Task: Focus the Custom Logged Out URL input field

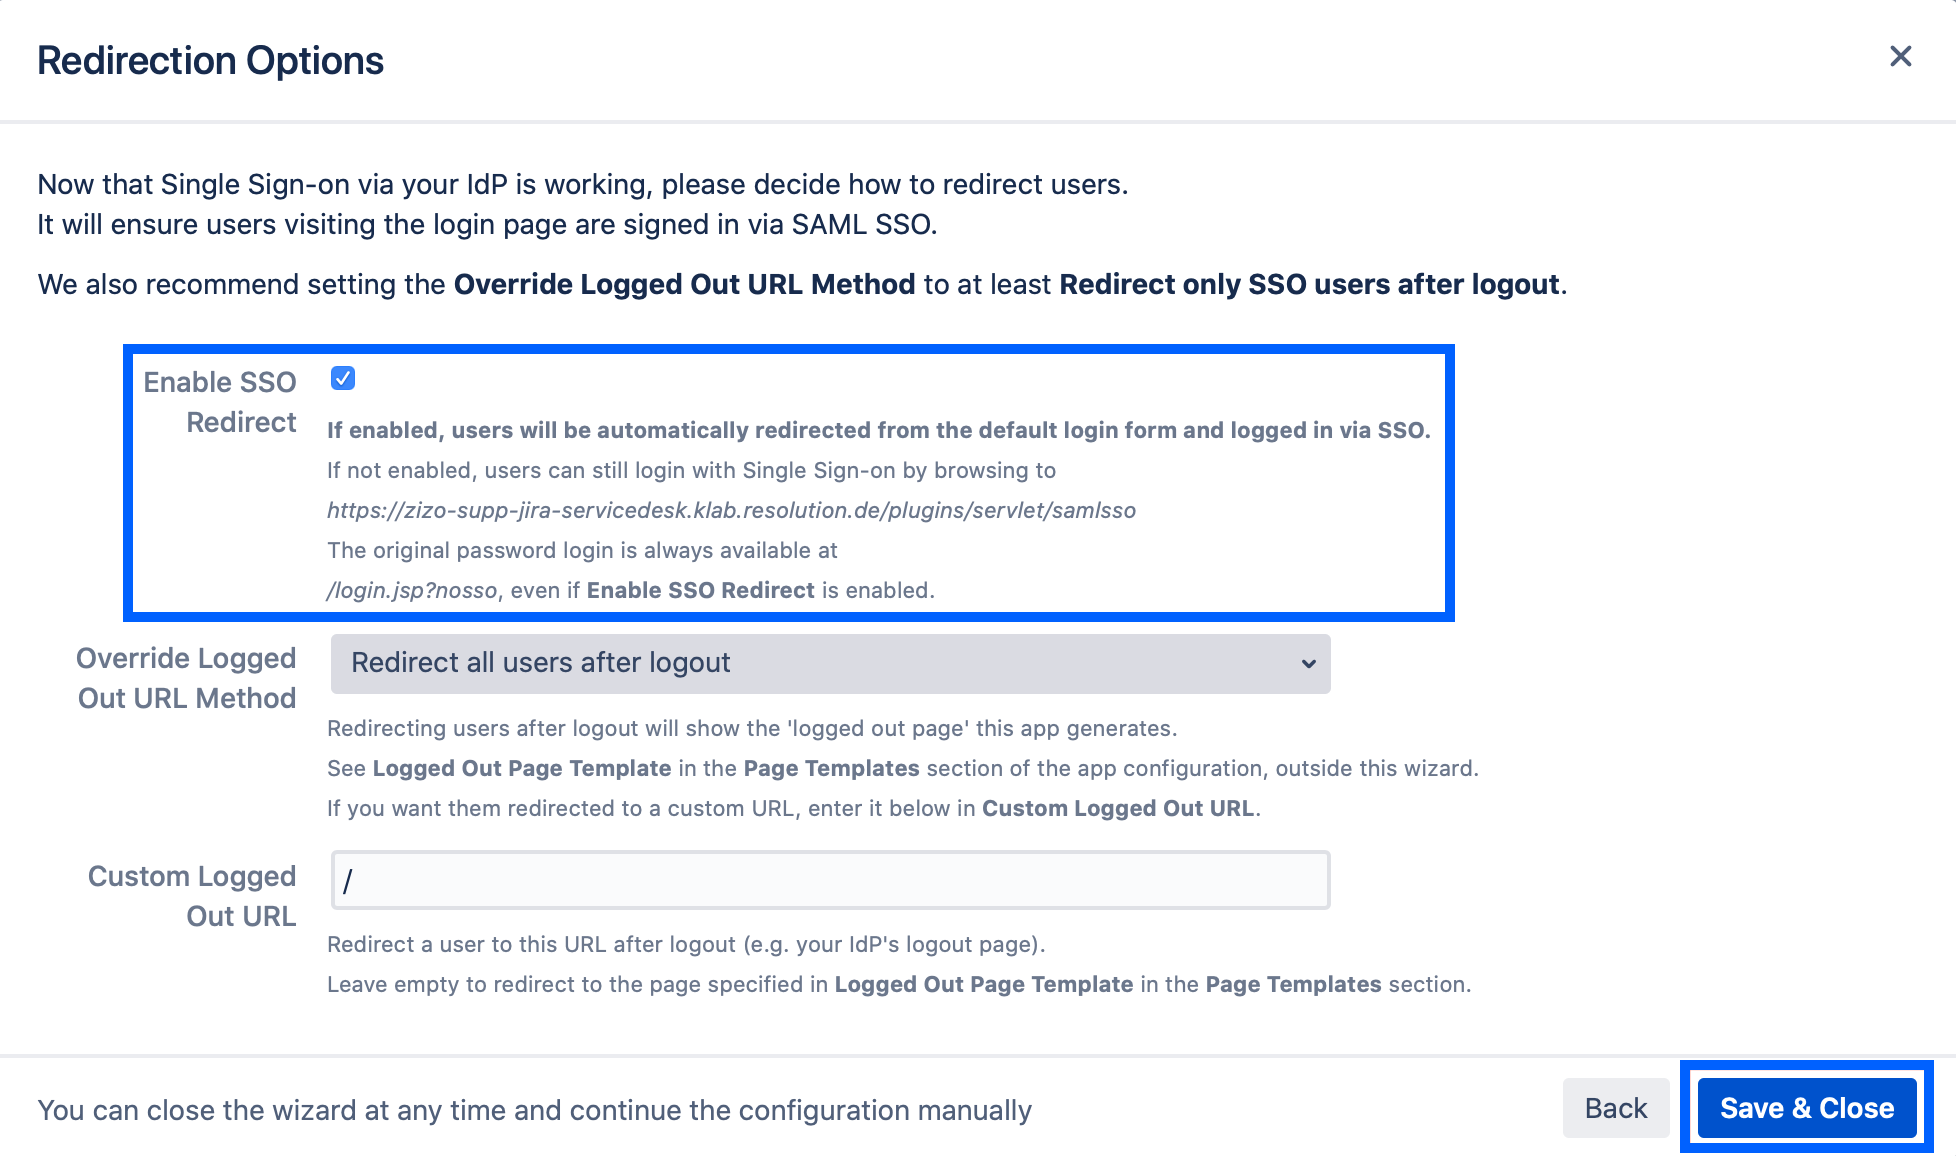Action: (x=830, y=880)
